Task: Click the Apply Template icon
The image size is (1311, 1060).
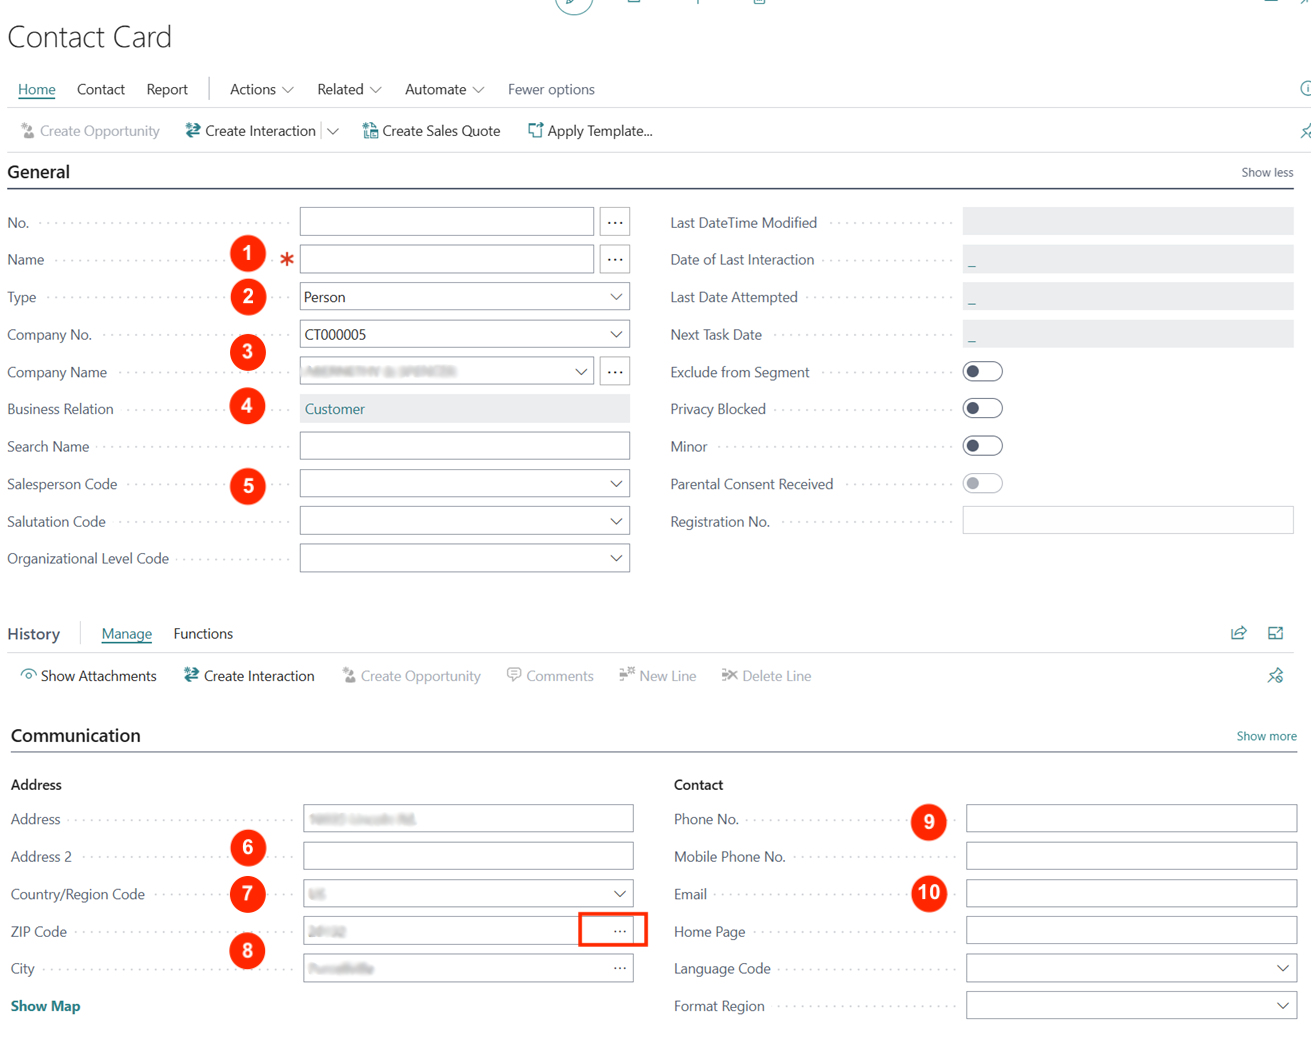Action: pyautogui.click(x=535, y=131)
